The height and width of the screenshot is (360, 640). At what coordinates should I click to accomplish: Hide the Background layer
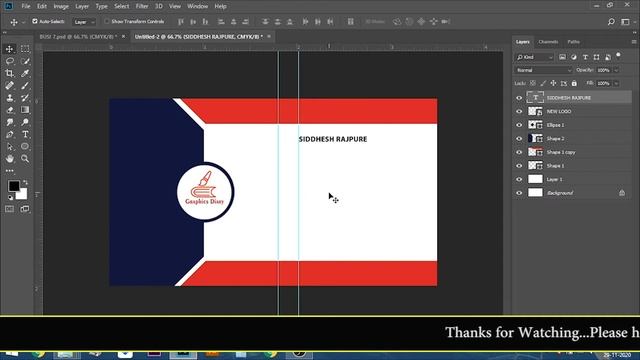519,193
